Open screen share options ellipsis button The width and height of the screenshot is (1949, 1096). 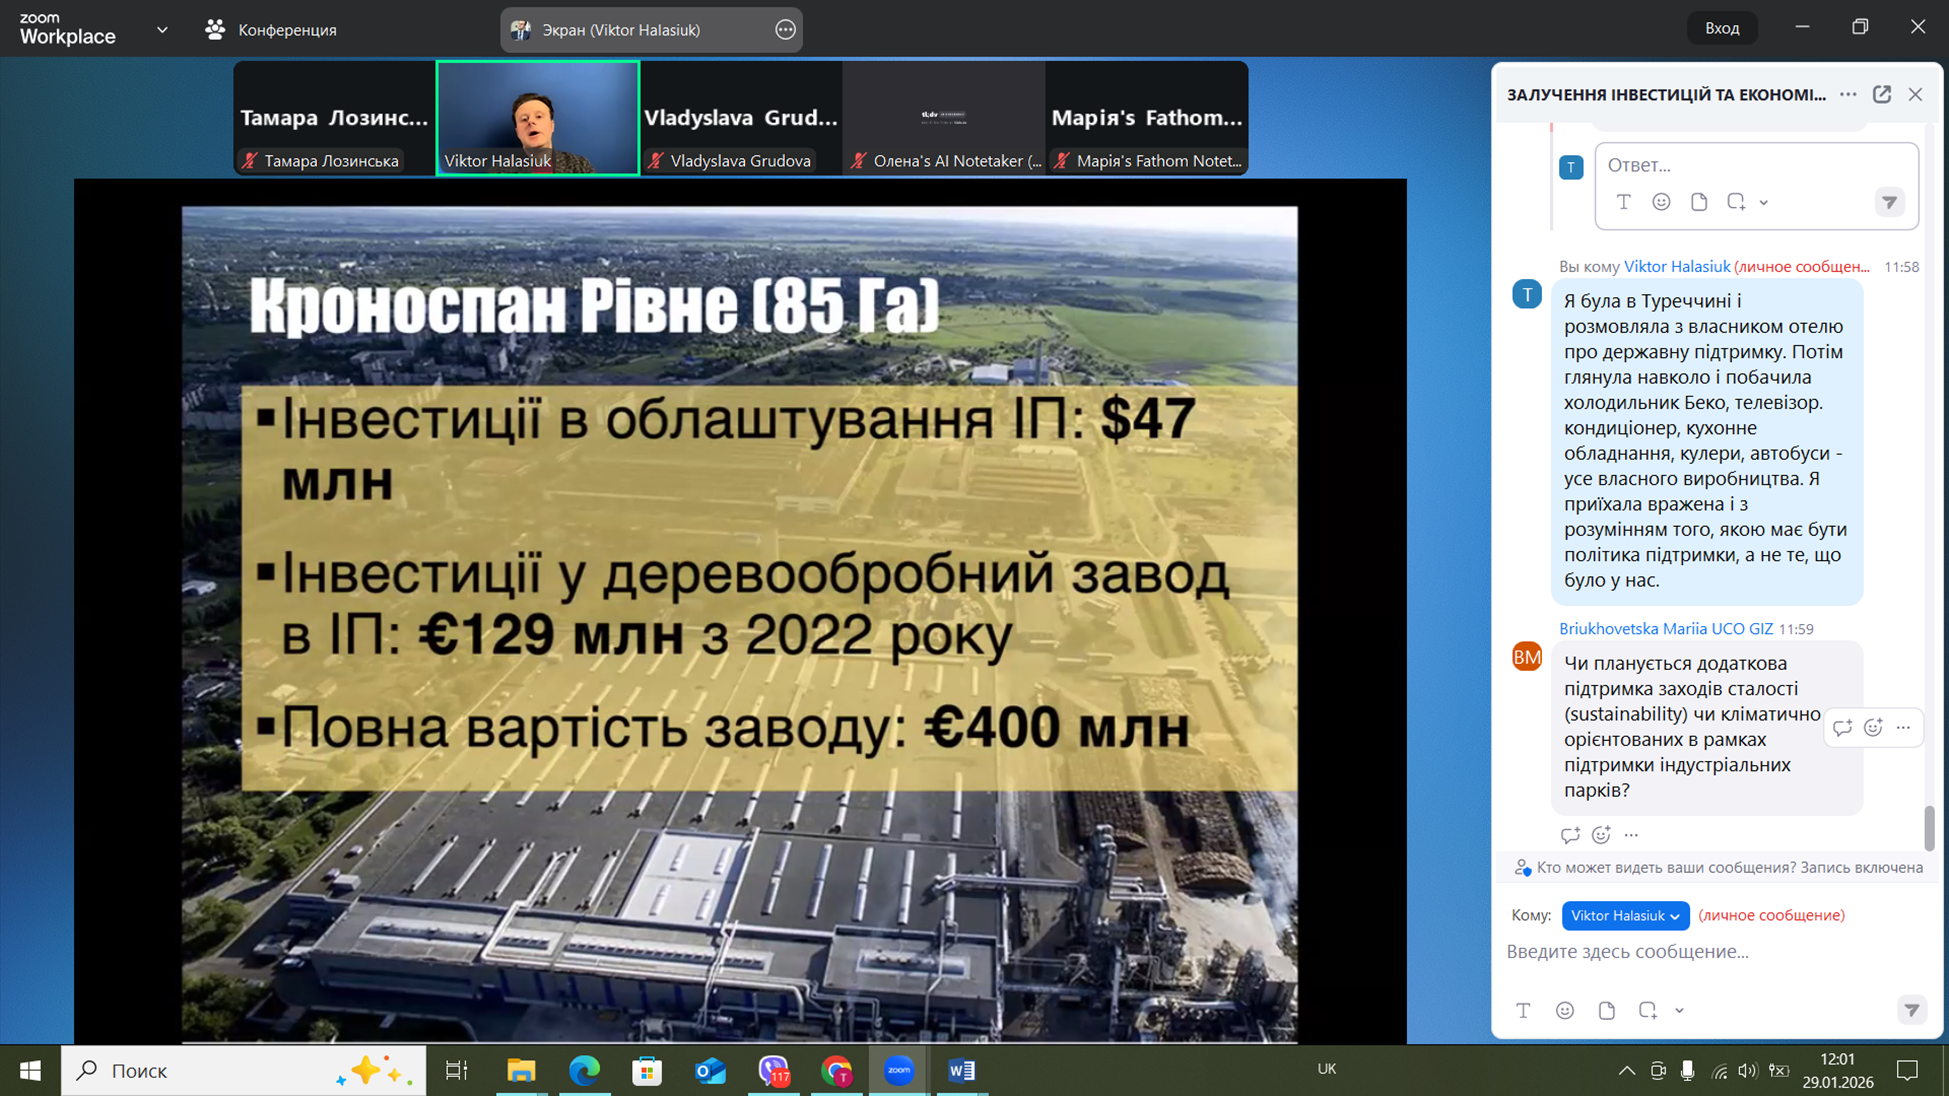785,30
